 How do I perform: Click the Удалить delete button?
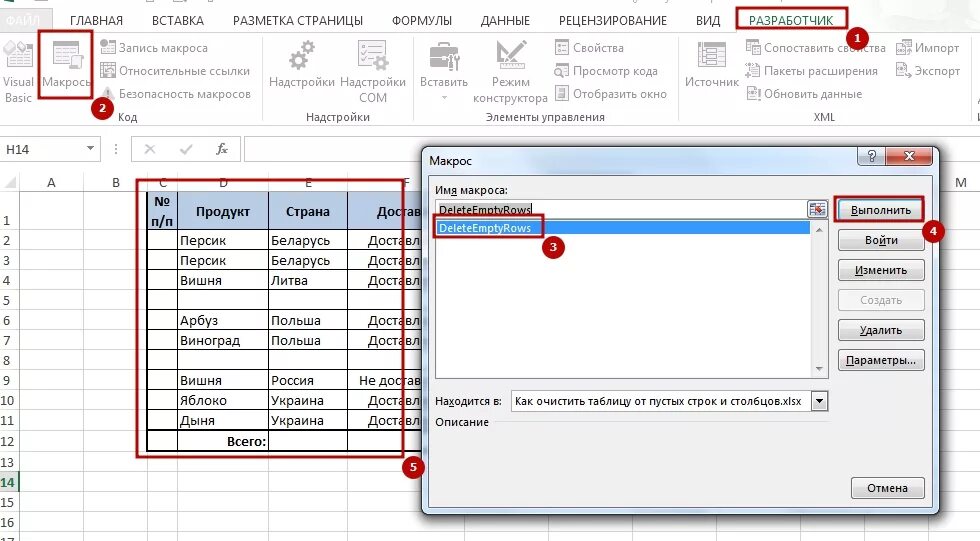tap(881, 330)
